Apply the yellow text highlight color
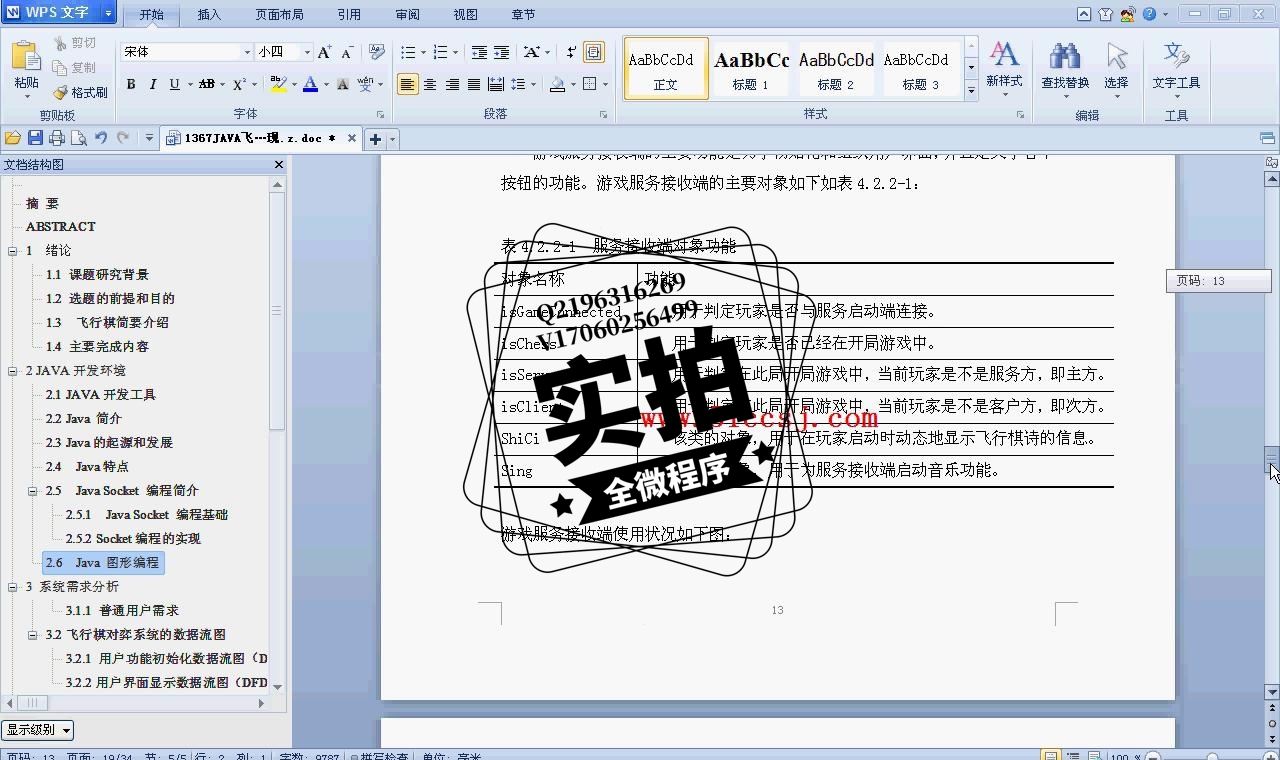The height and width of the screenshot is (760, 1280). pos(278,85)
